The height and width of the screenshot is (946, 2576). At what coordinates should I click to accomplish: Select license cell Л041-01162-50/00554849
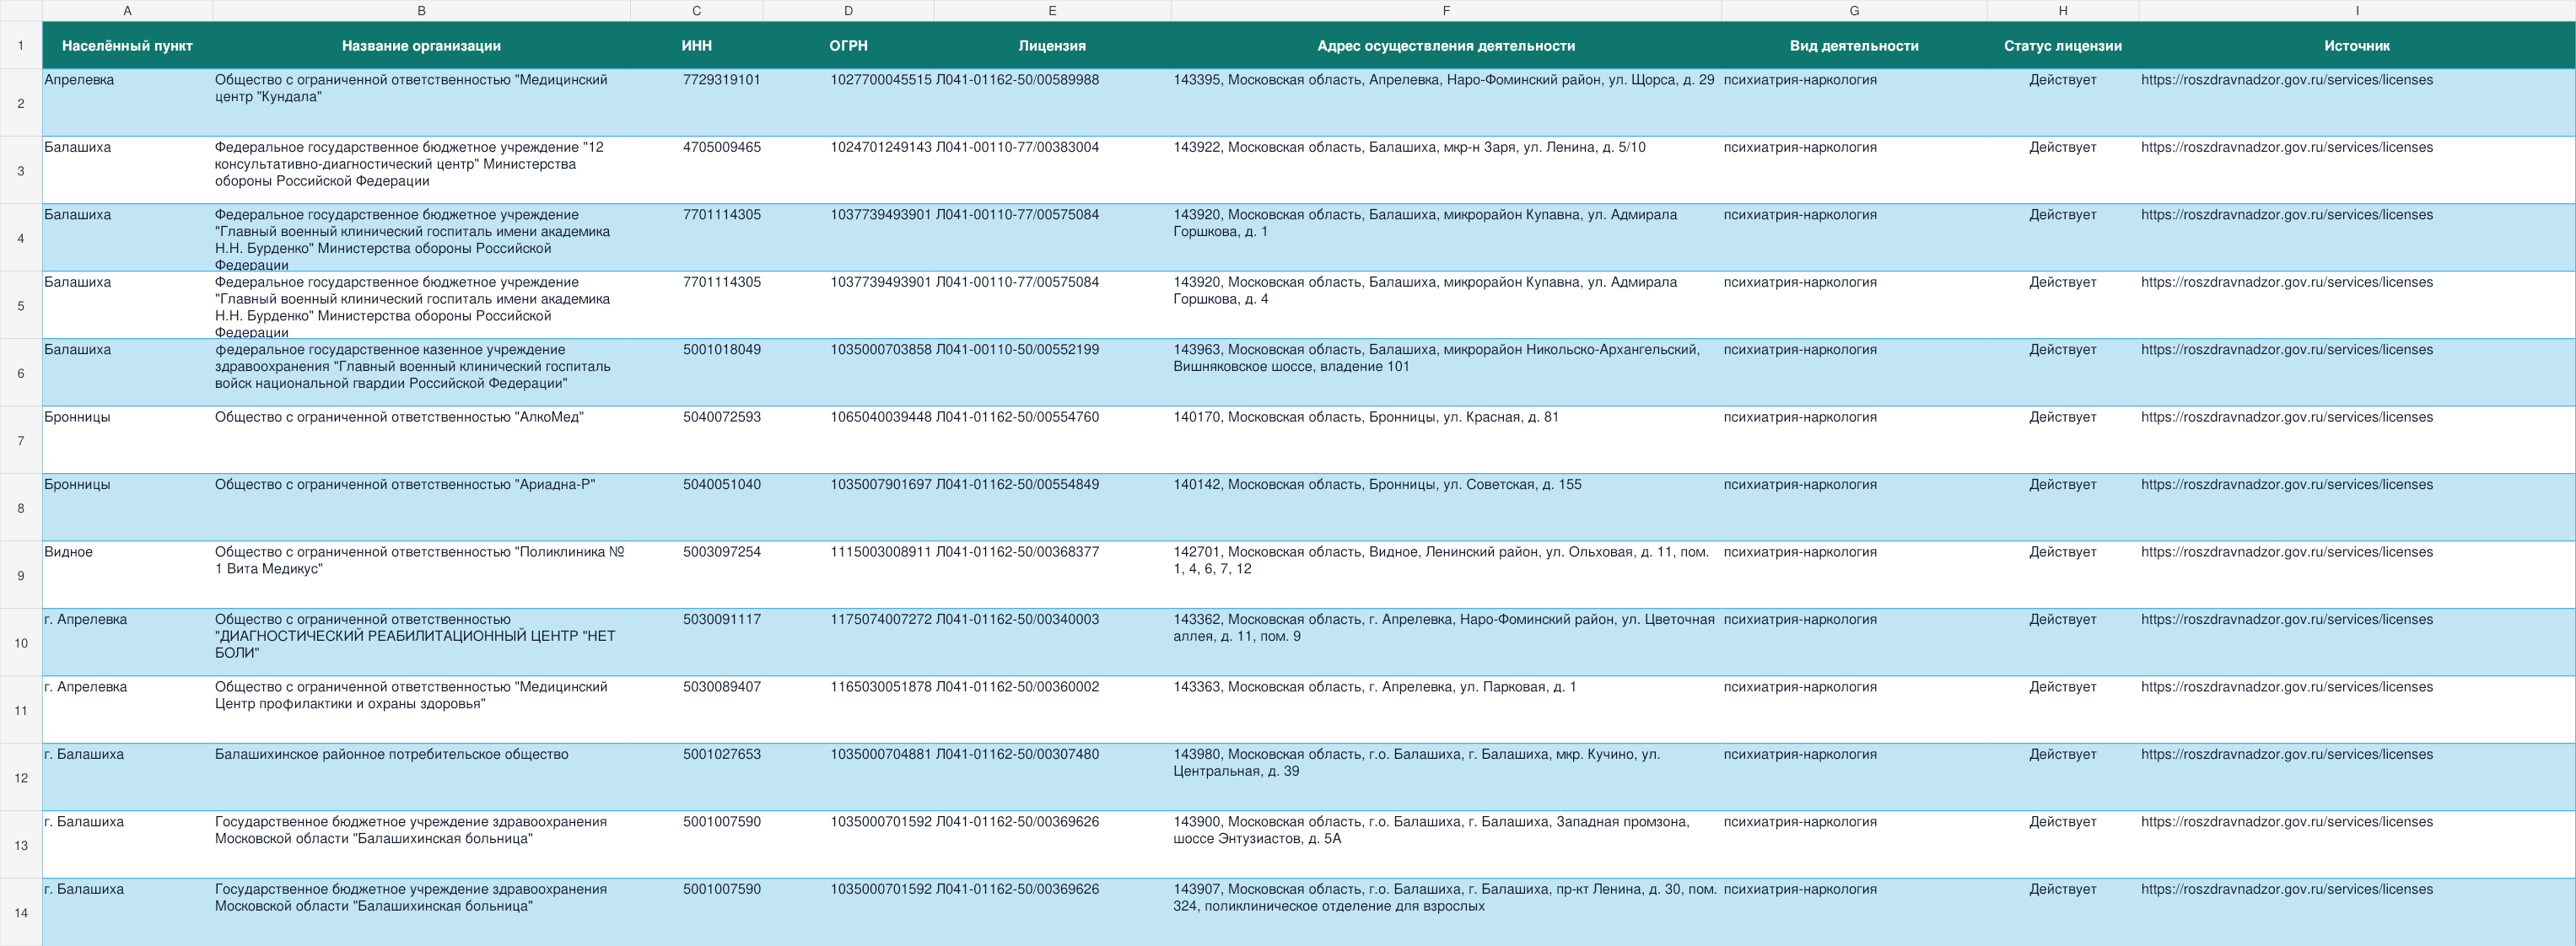coord(1052,507)
